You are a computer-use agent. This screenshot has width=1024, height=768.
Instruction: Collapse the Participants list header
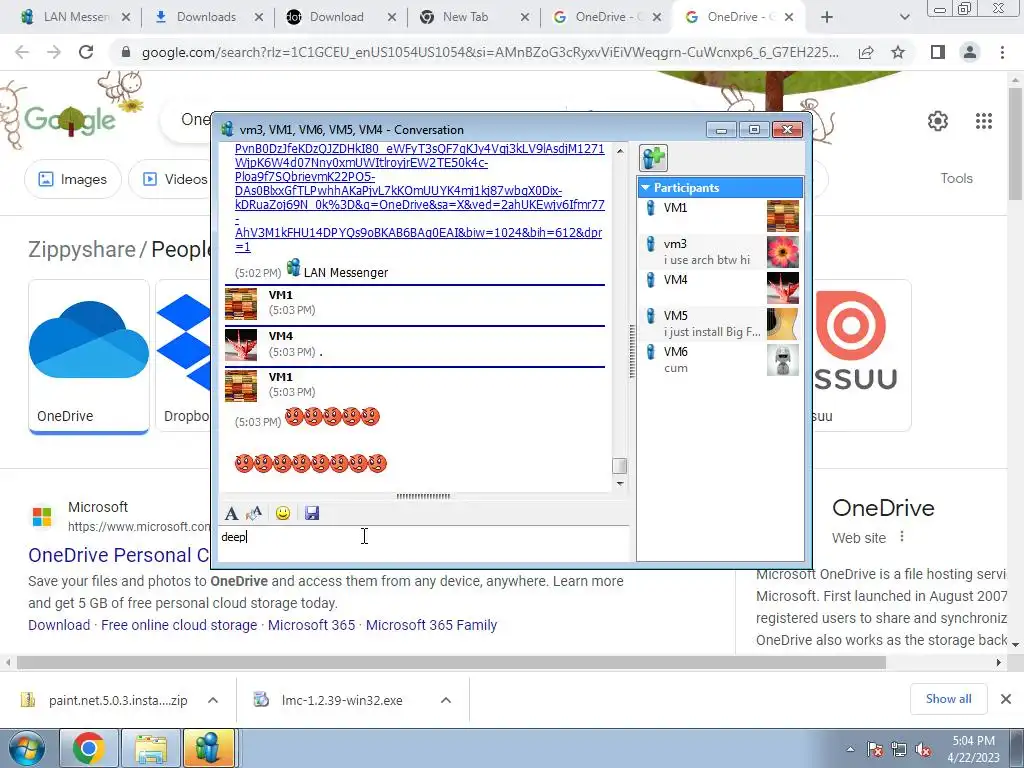tap(720, 187)
